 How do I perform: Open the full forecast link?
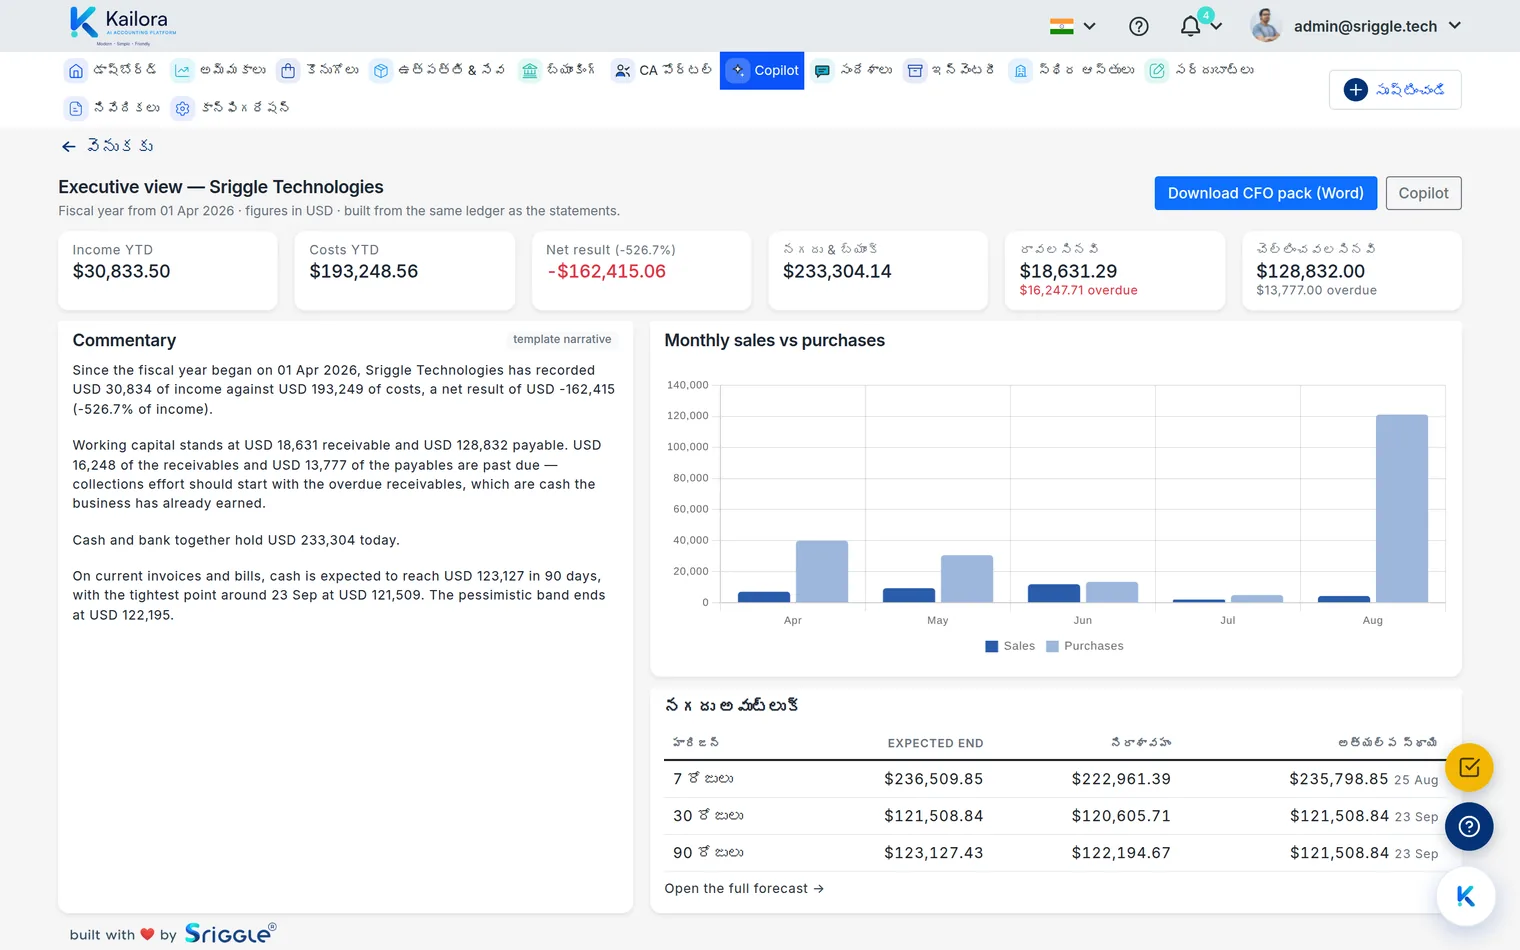point(744,888)
